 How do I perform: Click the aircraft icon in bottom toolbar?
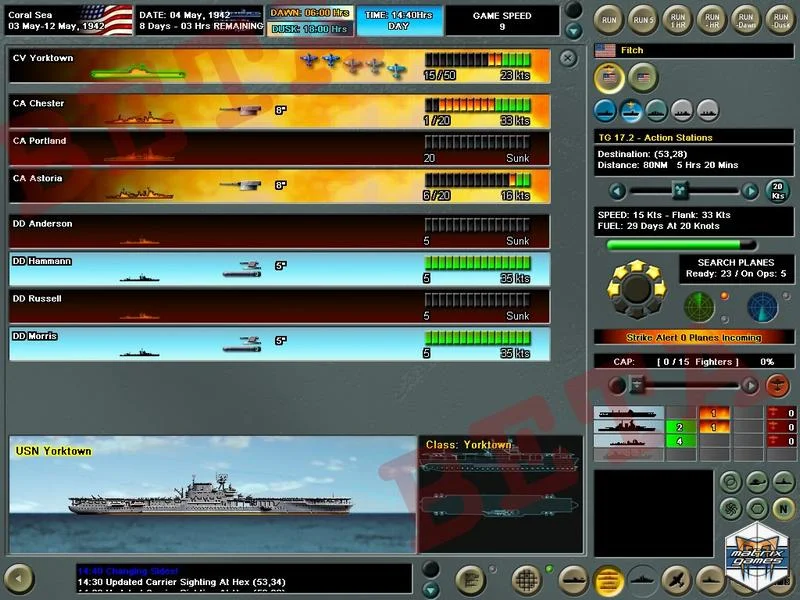pos(674,578)
